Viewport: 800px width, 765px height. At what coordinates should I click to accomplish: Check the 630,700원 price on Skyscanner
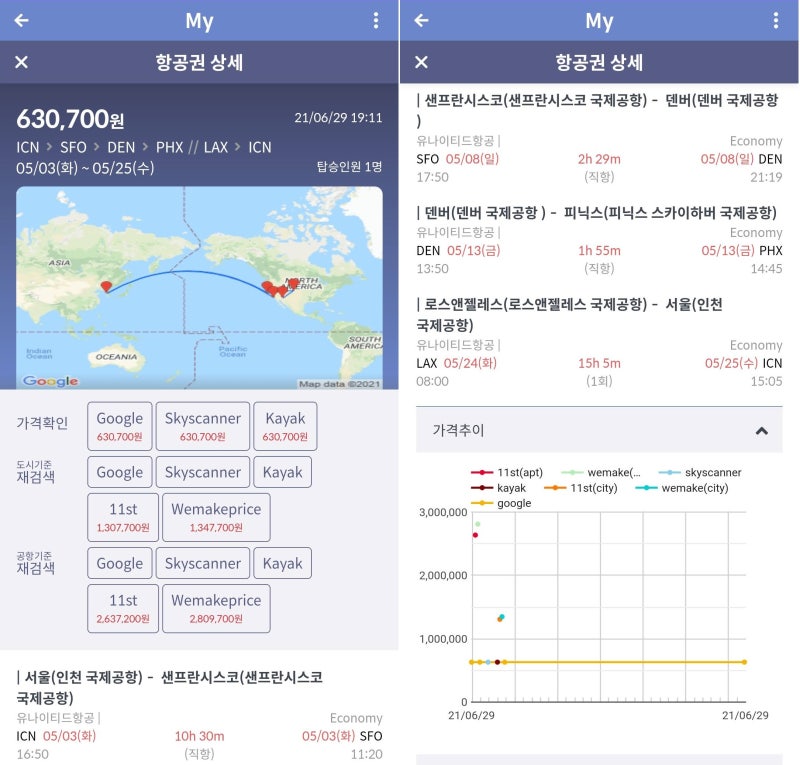[203, 426]
